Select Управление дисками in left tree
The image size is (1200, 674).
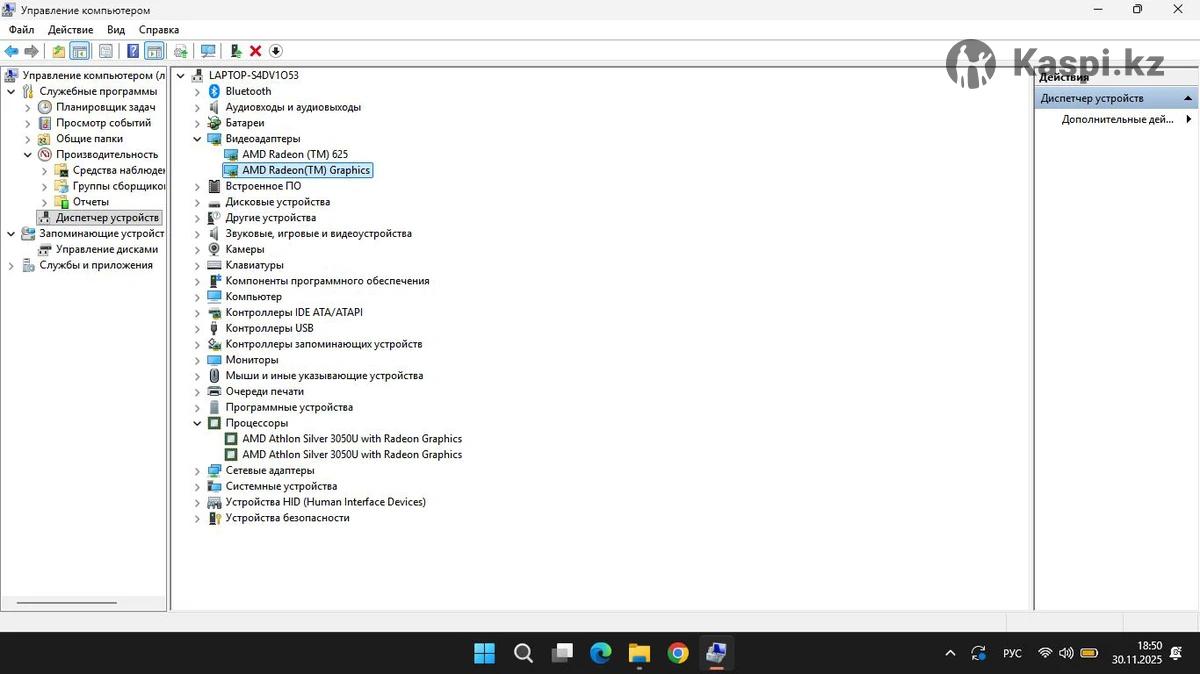pos(106,249)
